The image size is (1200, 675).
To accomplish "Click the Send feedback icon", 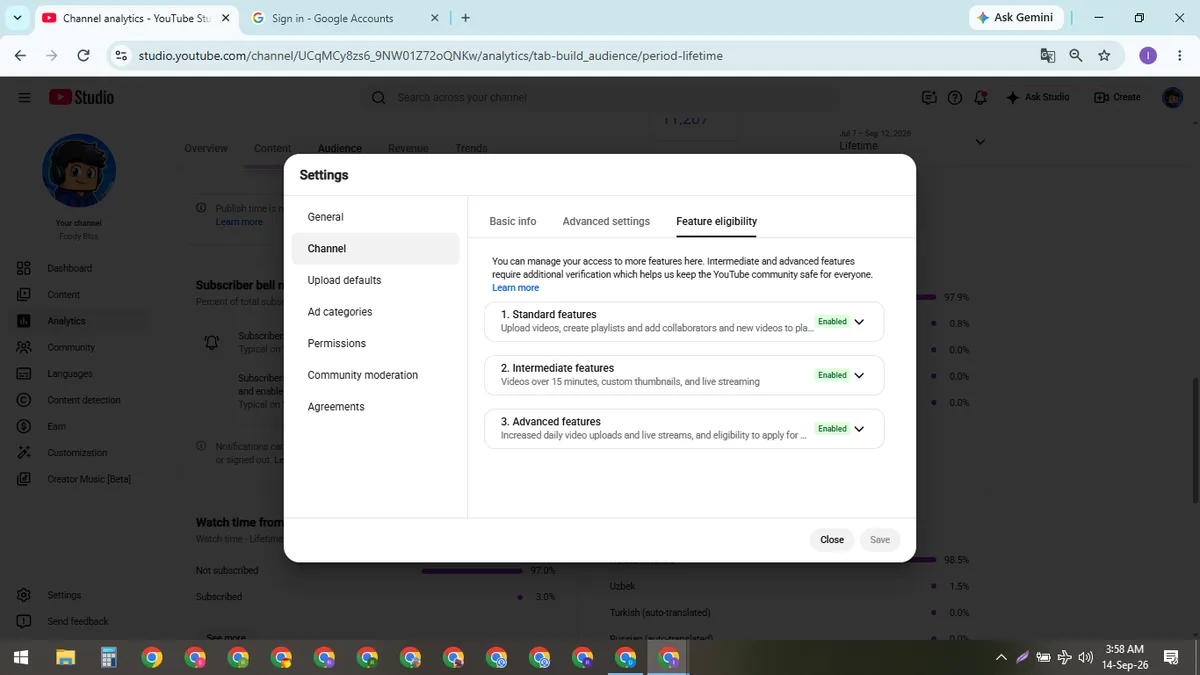I will tap(23, 621).
